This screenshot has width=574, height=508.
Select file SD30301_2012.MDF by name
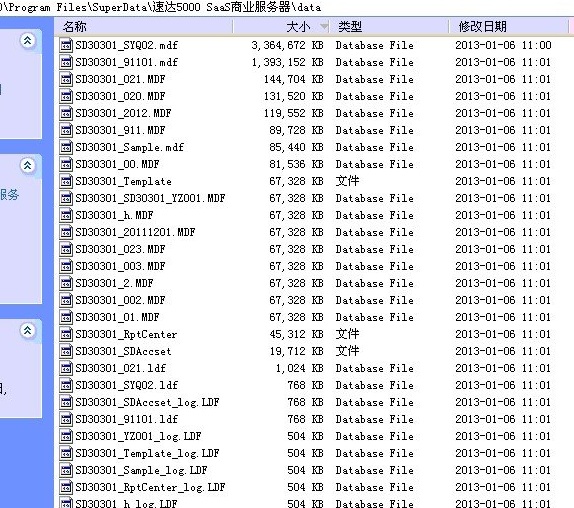123,113
